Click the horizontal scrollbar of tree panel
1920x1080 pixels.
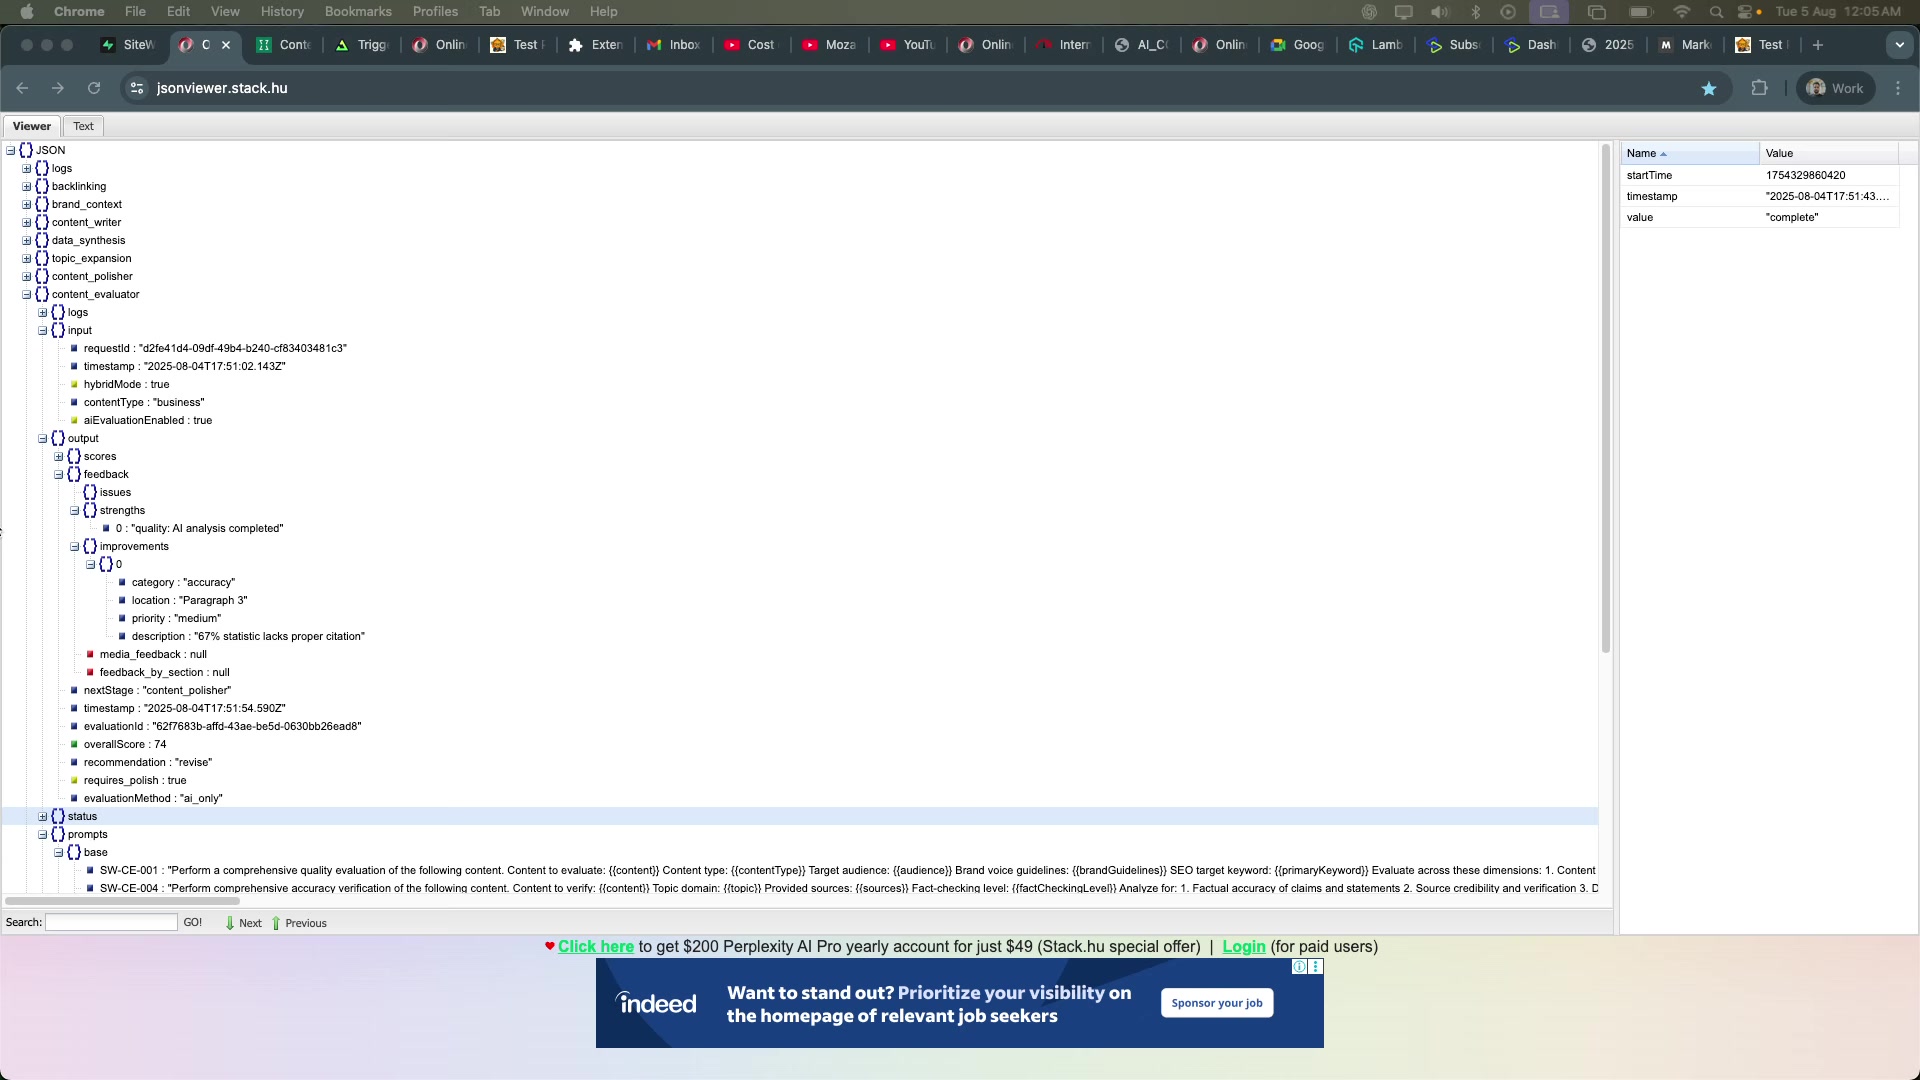pos(122,901)
